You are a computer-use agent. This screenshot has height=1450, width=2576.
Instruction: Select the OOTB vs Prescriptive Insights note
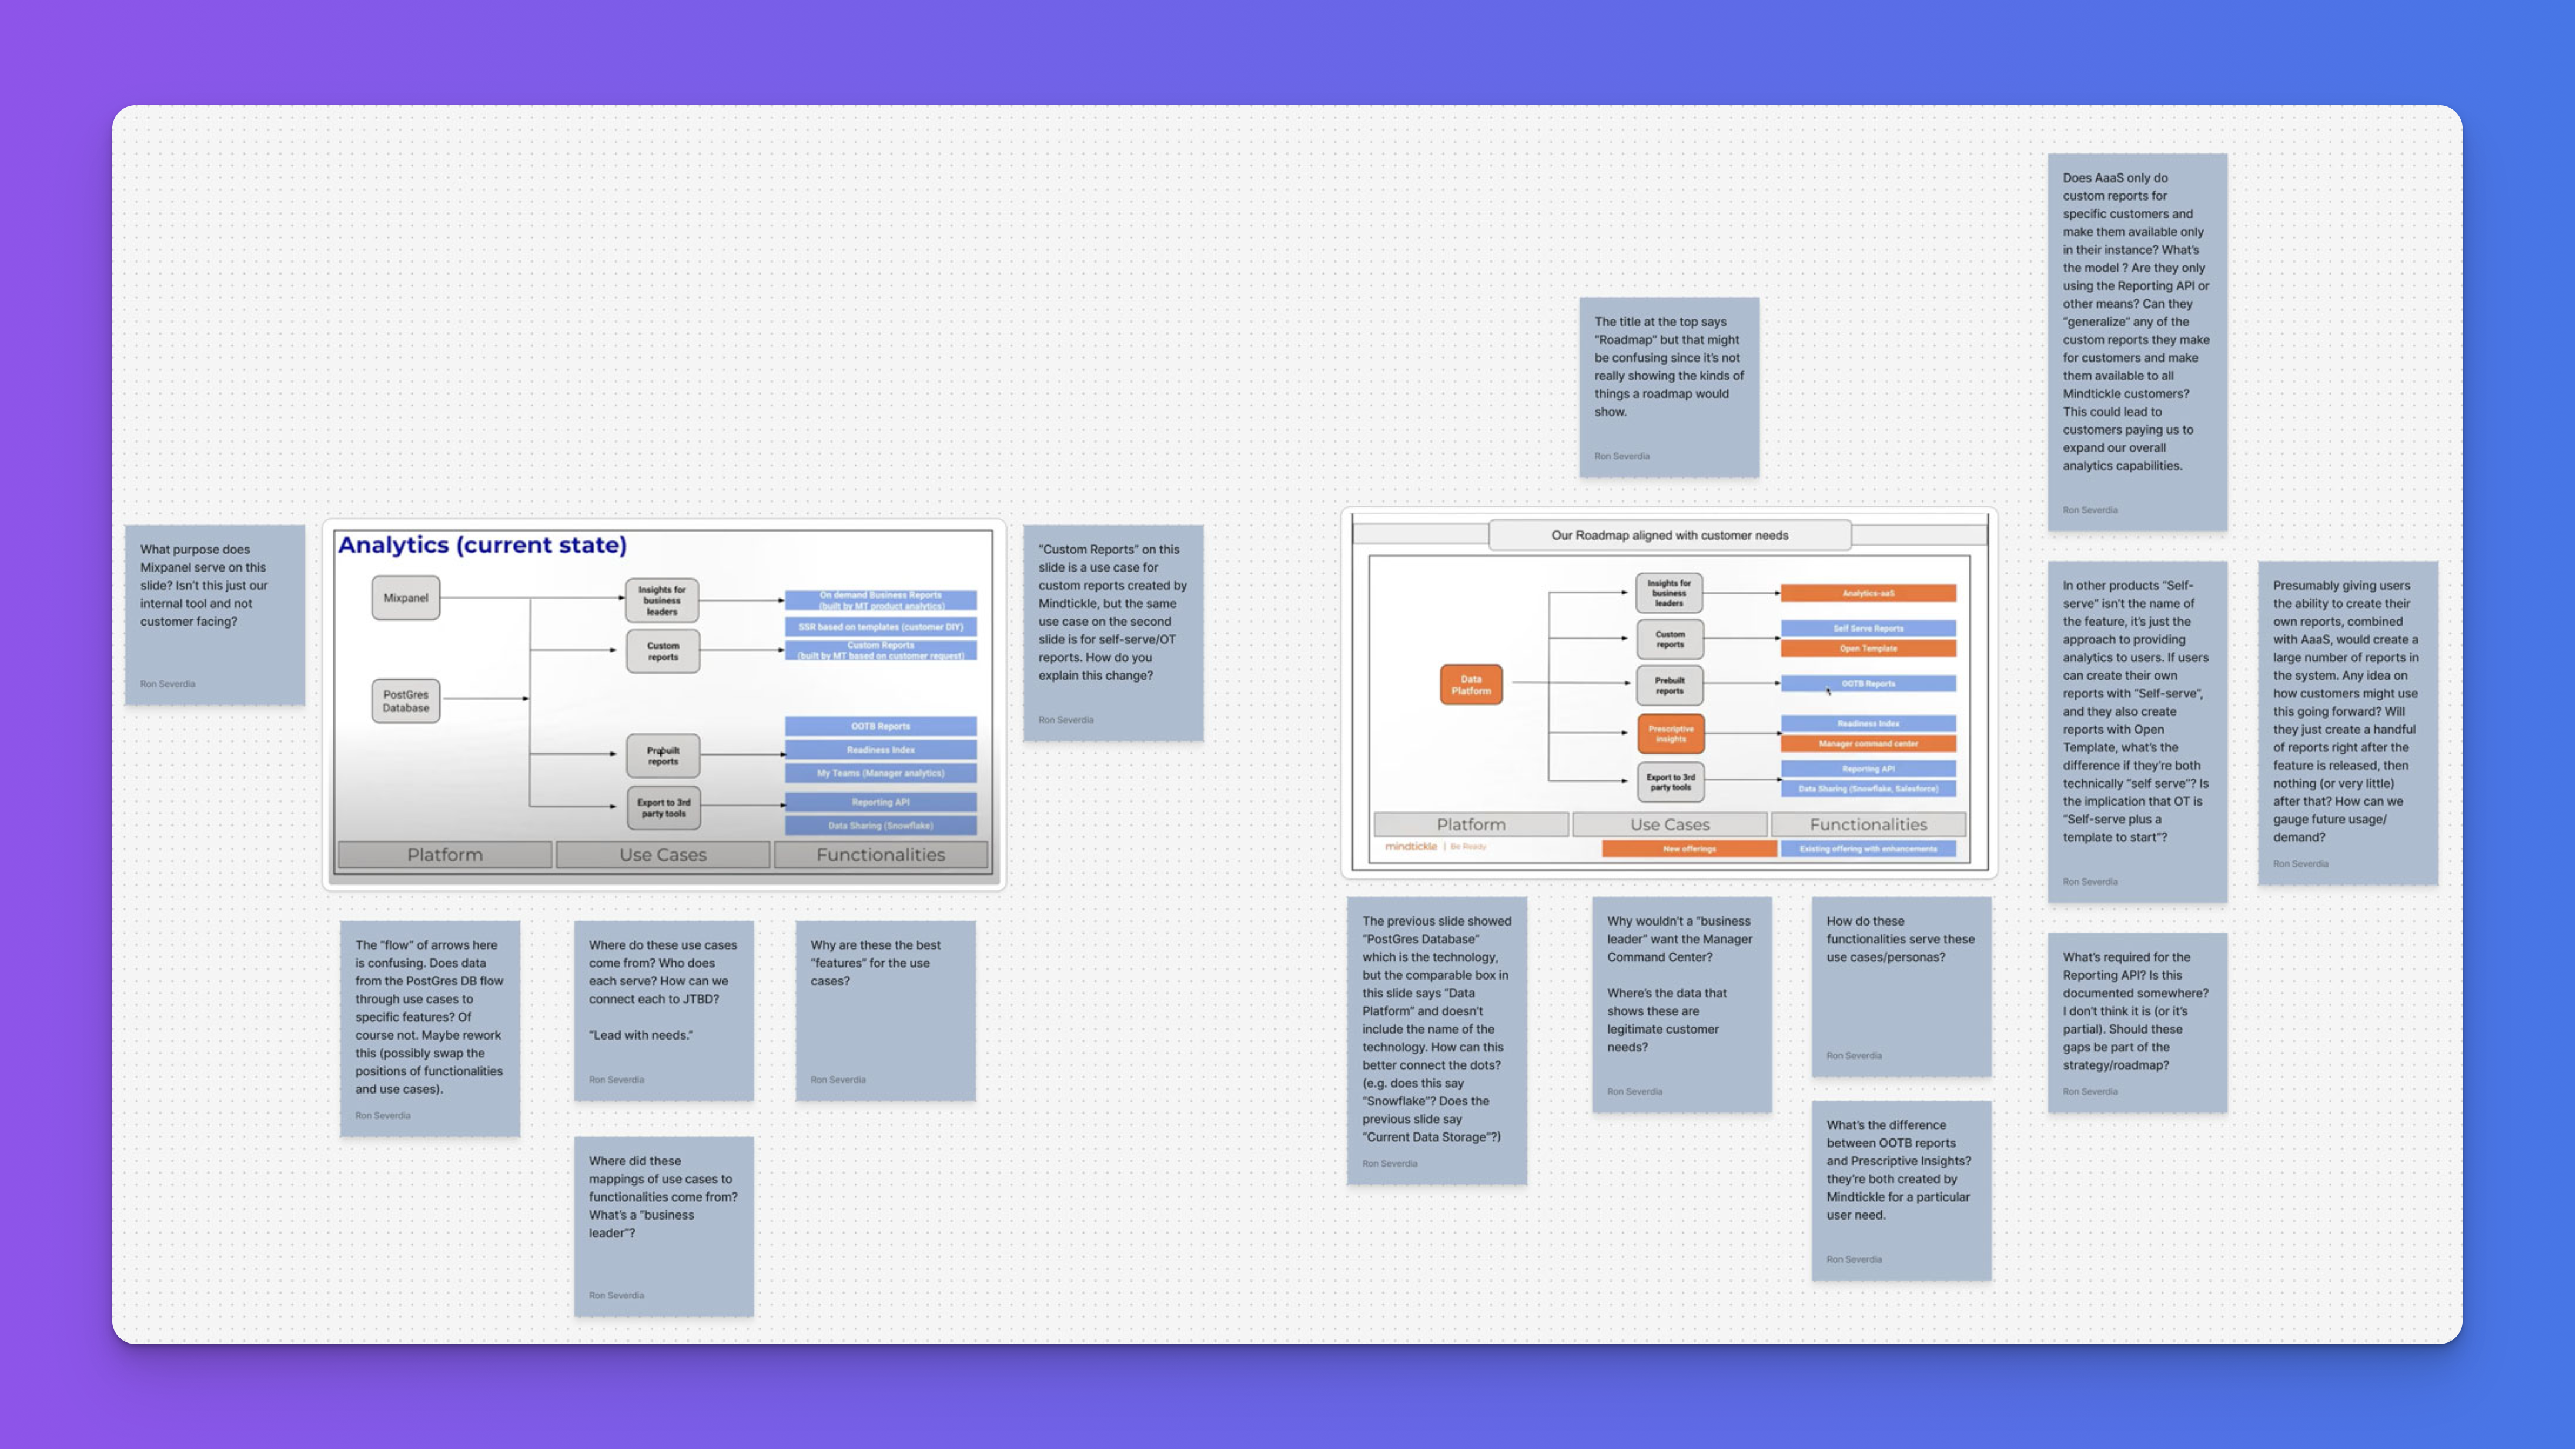click(1901, 1190)
